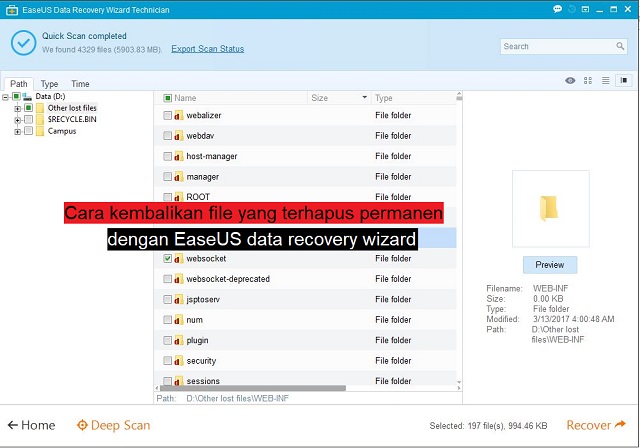The width and height of the screenshot is (640, 448).
Task: Check the jsptoserv checkbox
Action: coord(167,299)
